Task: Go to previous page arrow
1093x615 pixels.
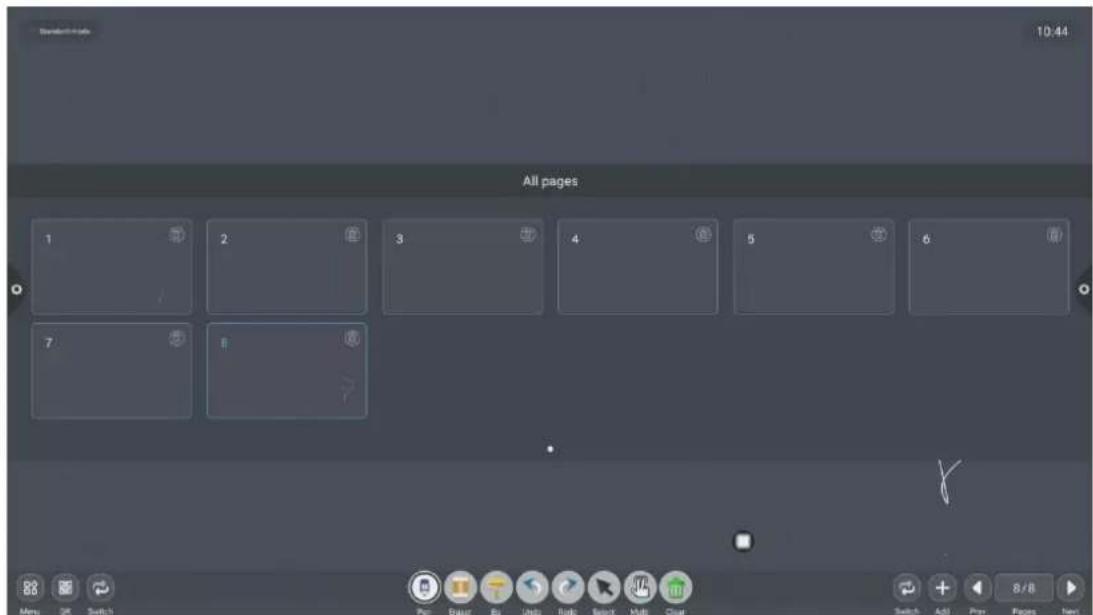Action: [977, 588]
